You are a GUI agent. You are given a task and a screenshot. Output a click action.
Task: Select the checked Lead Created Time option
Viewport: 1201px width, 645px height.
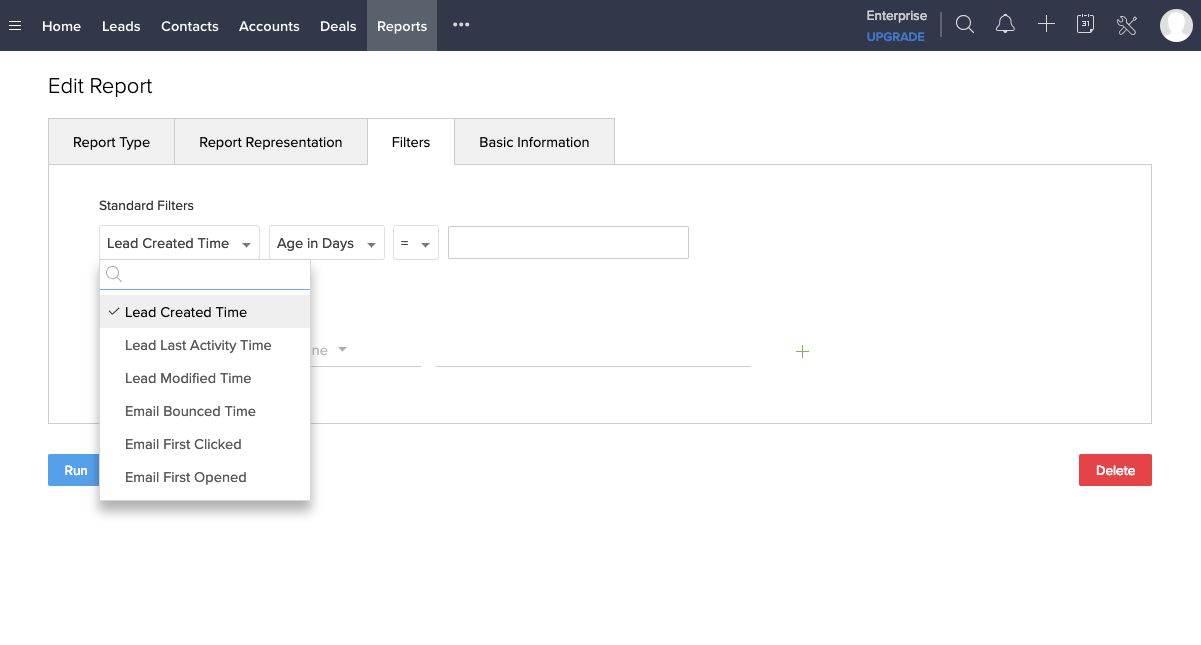pos(186,312)
